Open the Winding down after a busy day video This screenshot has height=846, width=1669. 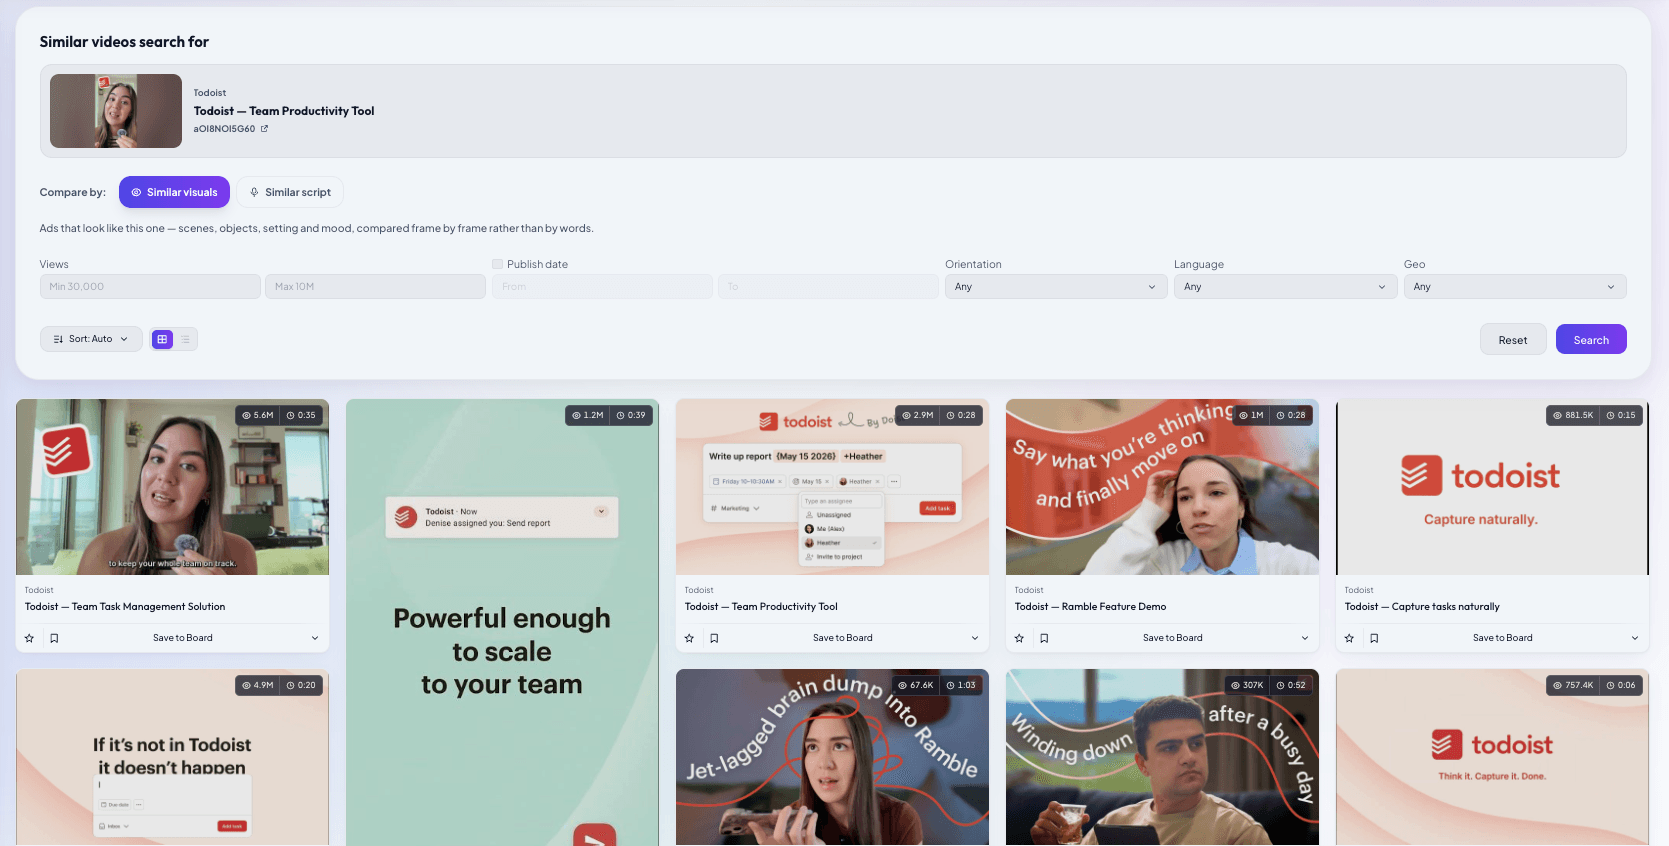click(1162, 757)
